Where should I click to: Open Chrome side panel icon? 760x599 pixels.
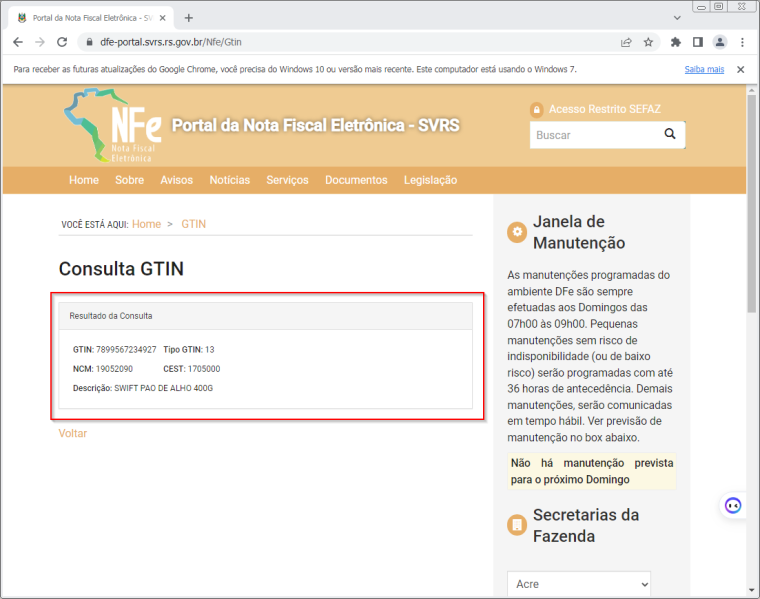(697, 42)
